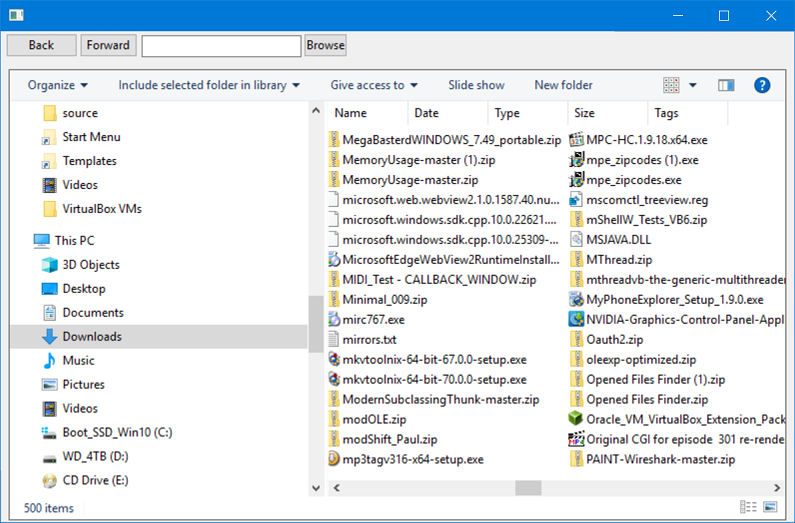Select Original CGI for episode video icon
795x523 pixels.
coord(576,439)
